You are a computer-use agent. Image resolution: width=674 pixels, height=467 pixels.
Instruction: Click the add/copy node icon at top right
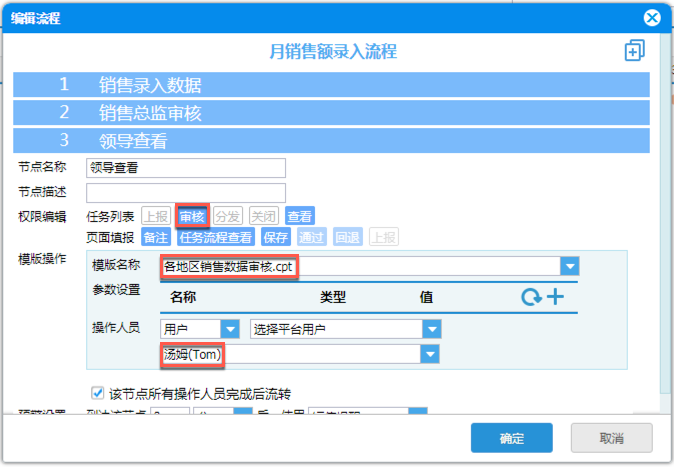[x=634, y=50]
